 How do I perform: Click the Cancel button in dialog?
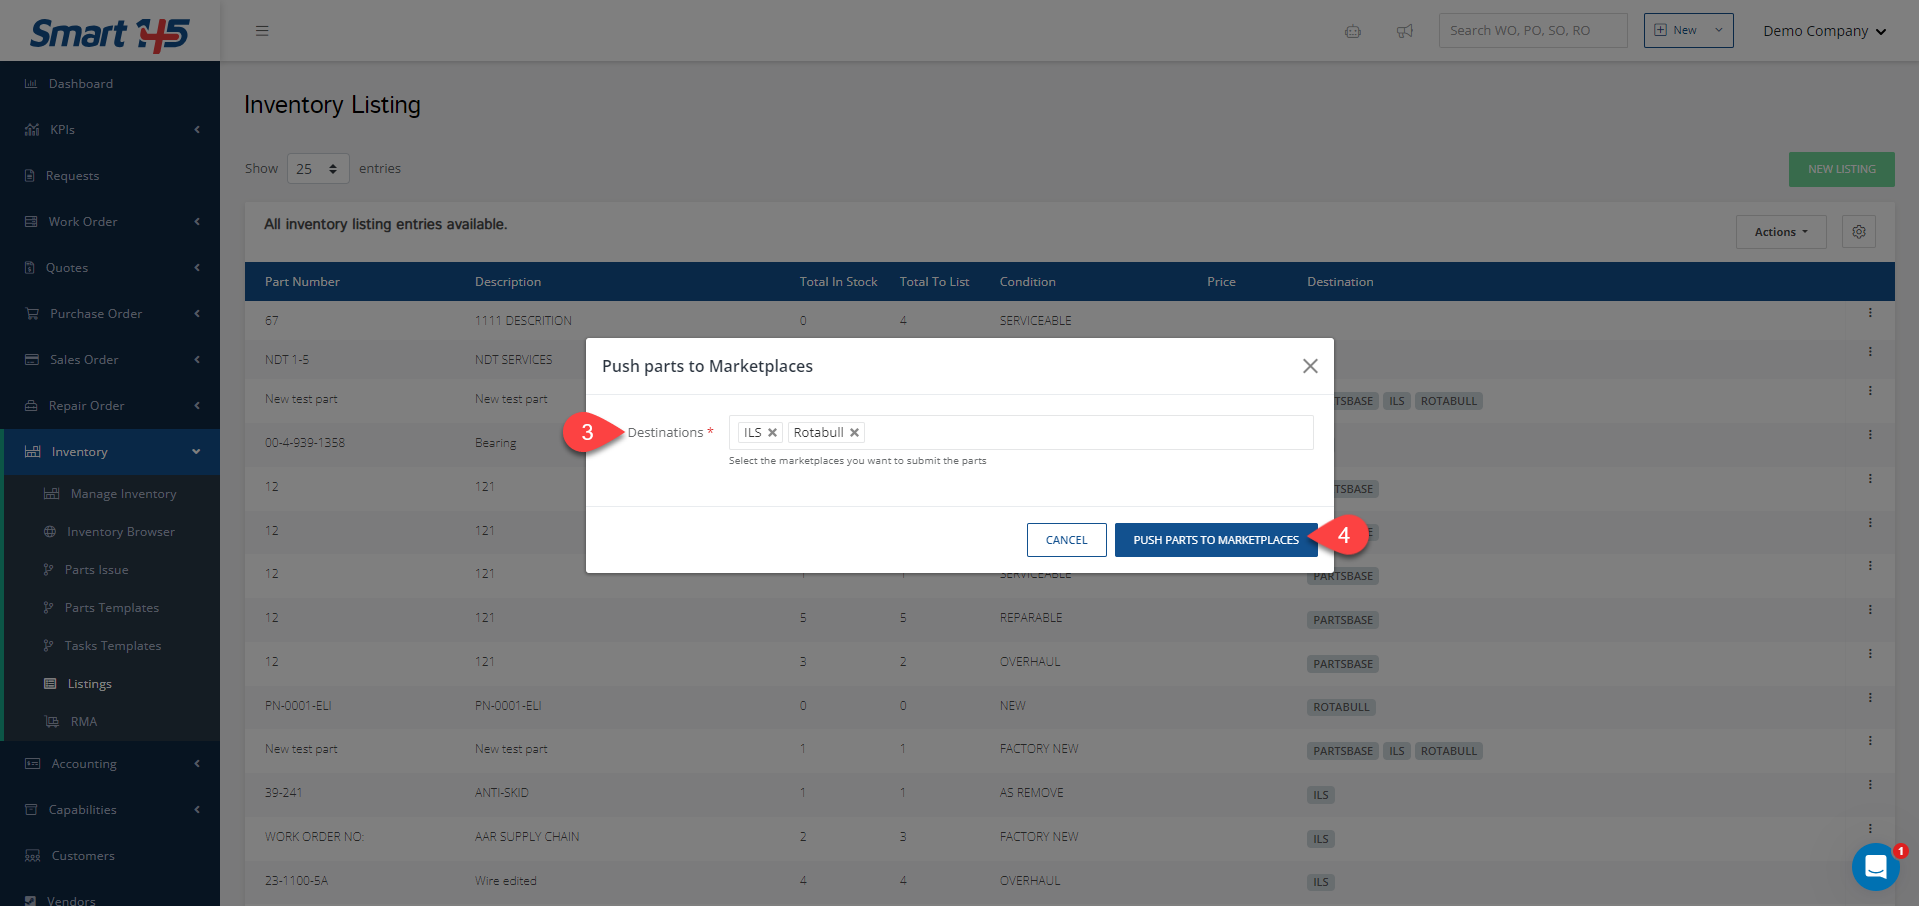tap(1066, 540)
